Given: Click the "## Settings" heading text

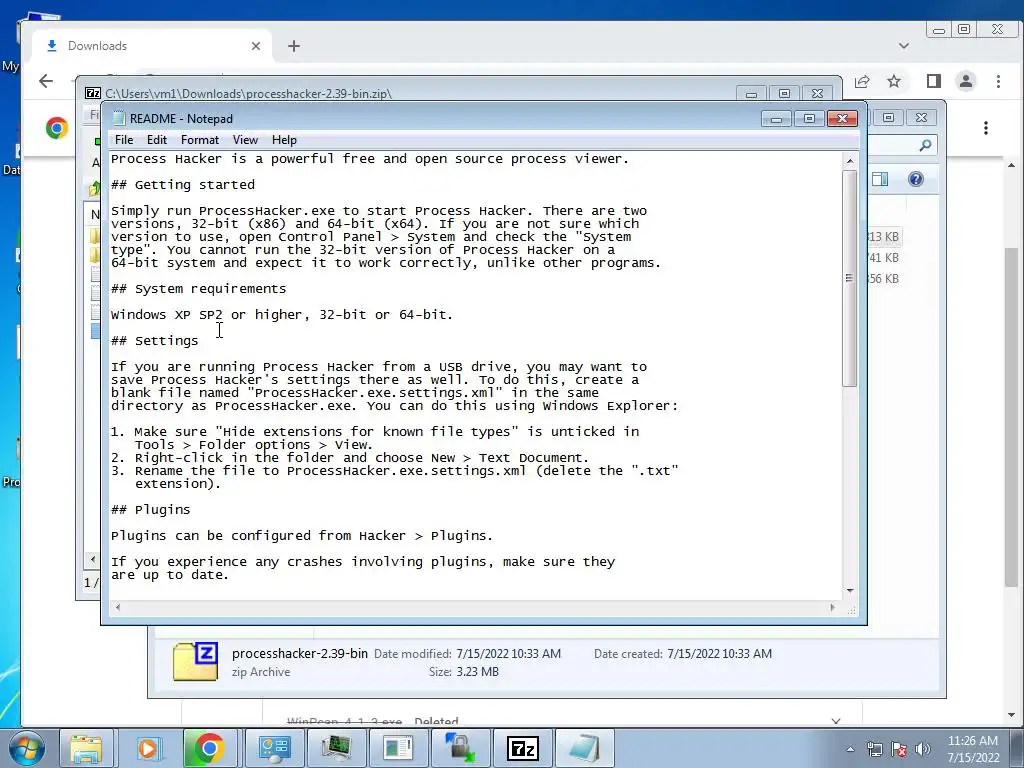Looking at the screenshot, I should pyautogui.click(x=155, y=341).
